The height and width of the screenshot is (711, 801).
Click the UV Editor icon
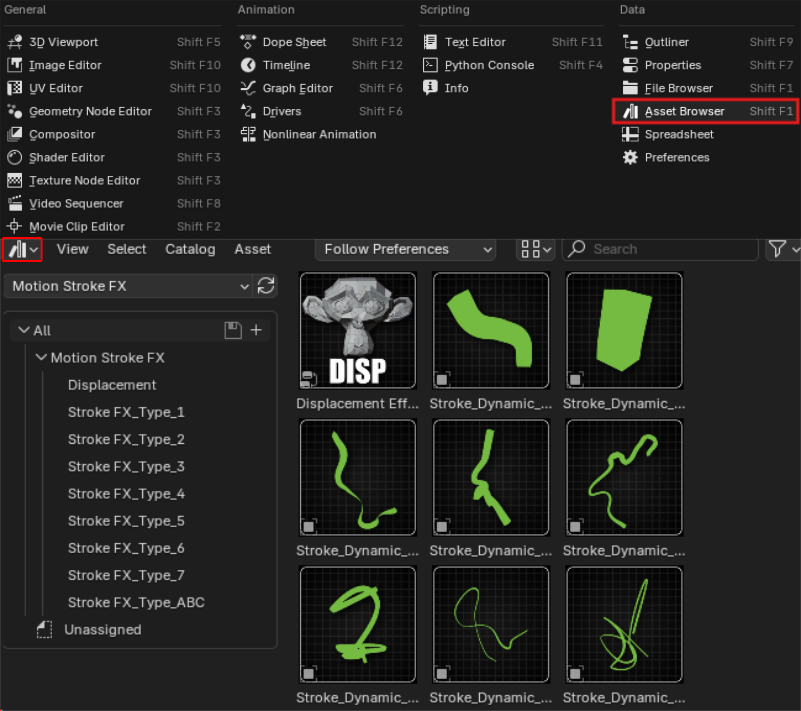coord(15,88)
